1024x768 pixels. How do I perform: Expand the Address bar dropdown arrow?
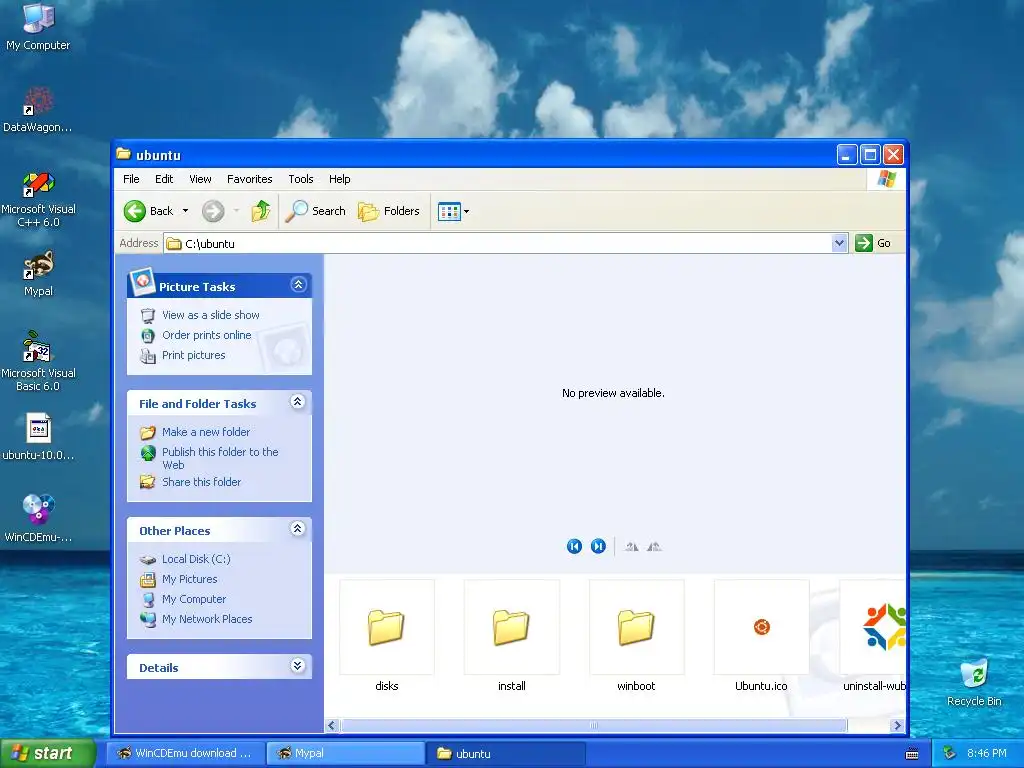pos(840,243)
